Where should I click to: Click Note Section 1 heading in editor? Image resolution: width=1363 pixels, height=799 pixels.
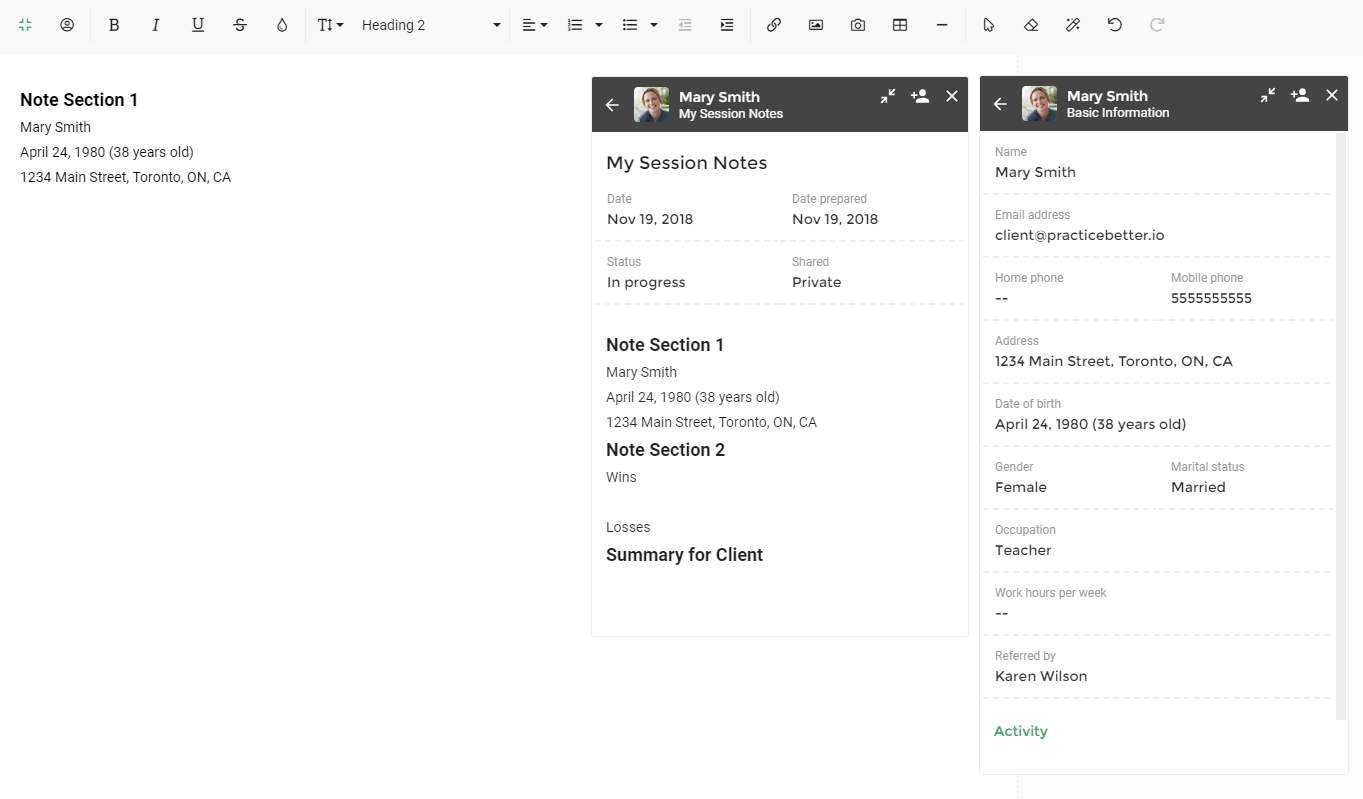pos(79,100)
